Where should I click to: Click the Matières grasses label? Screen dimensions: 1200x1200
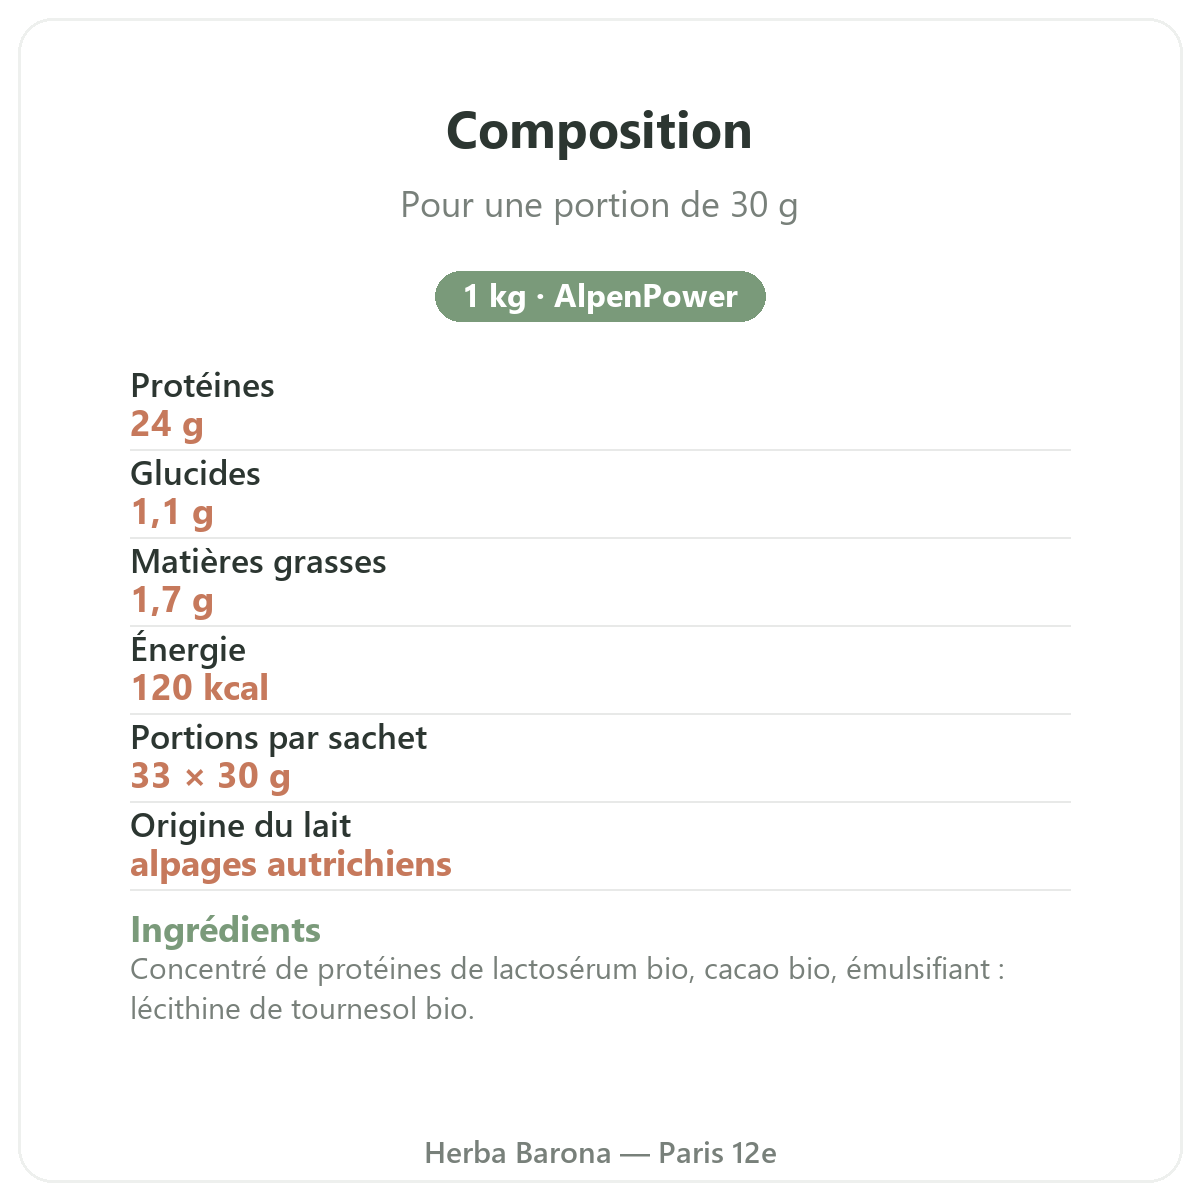(258, 562)
